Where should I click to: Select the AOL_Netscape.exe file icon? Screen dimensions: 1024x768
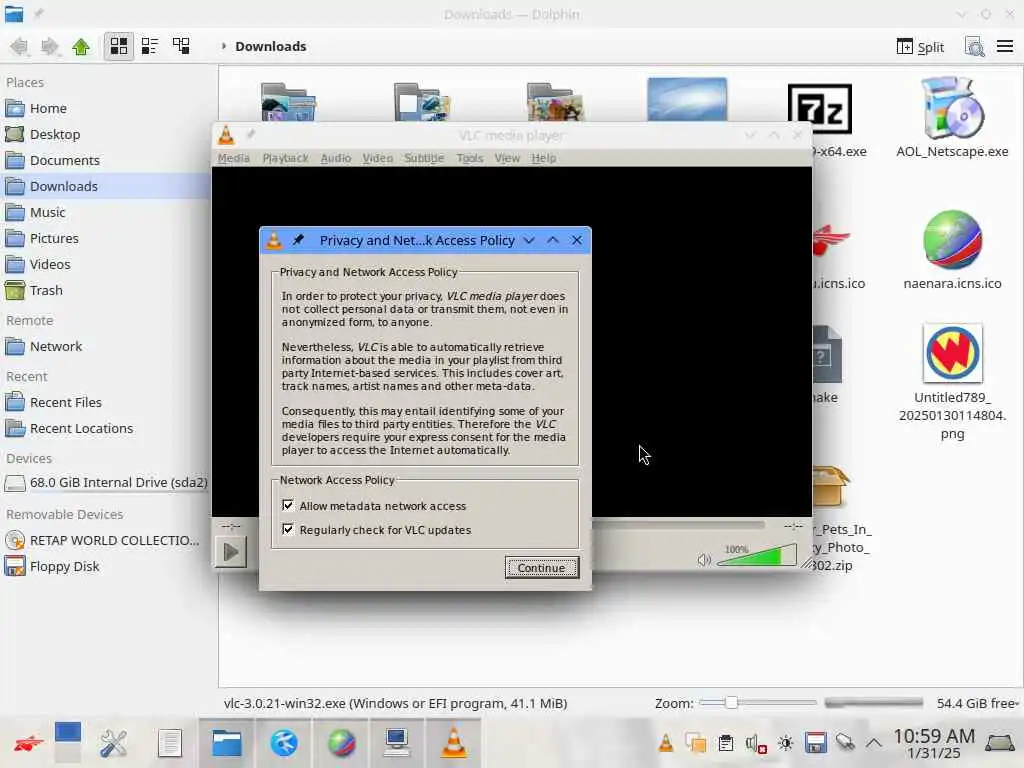952,108
